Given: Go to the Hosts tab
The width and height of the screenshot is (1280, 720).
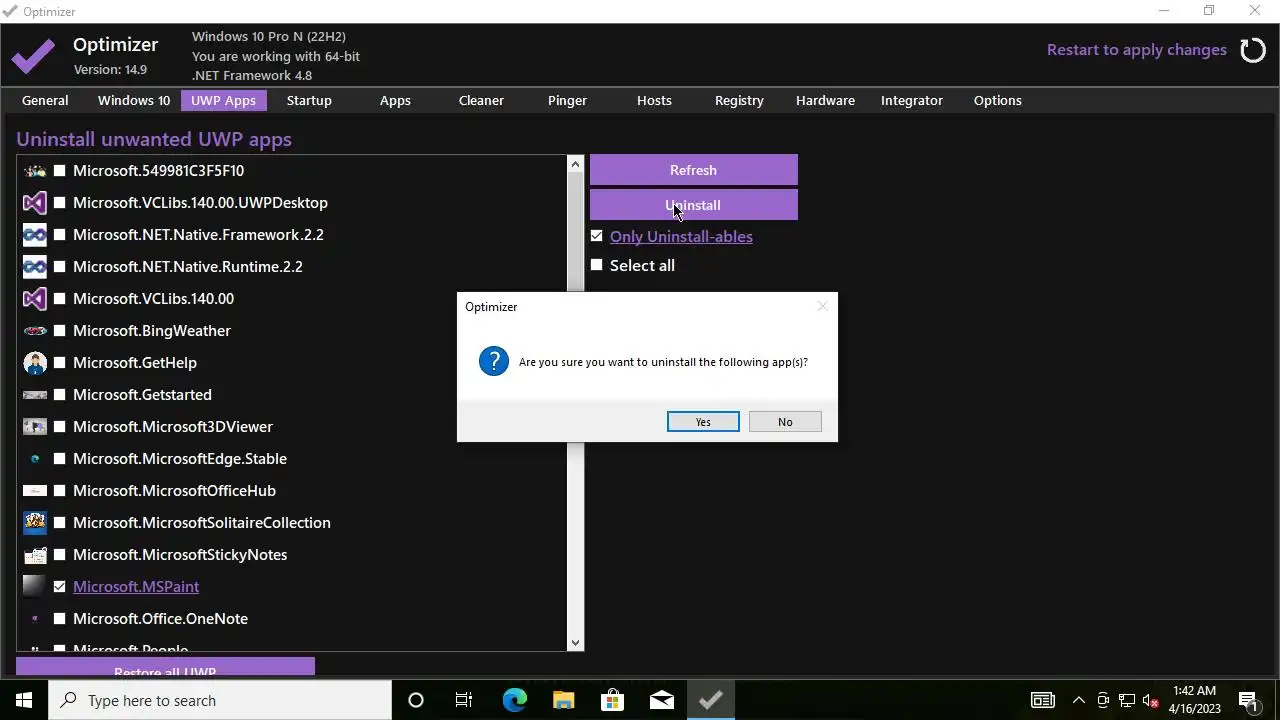Looking at the screenshot, I should click(x=654, y=100).
